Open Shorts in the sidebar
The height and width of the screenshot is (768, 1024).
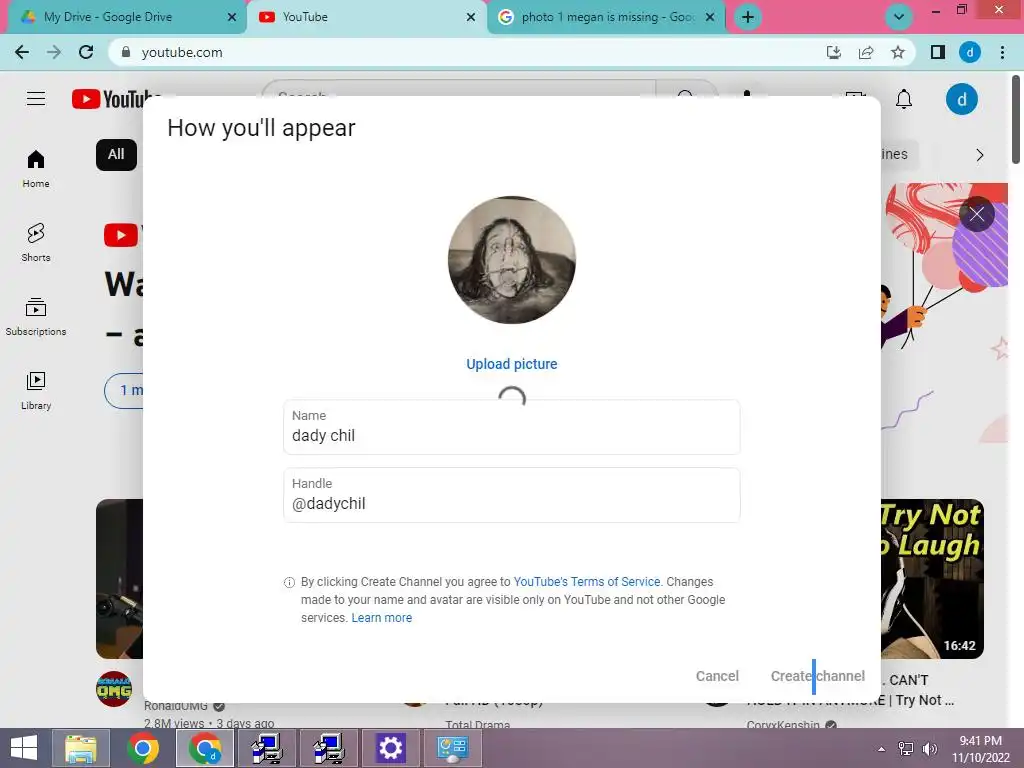36,242
